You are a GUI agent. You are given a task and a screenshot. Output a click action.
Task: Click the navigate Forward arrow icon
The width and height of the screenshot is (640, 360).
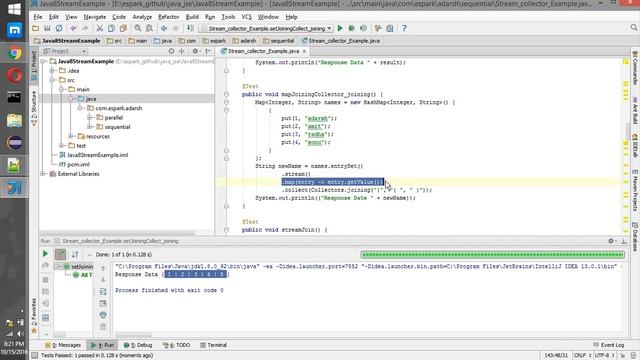tap(176, 28)
